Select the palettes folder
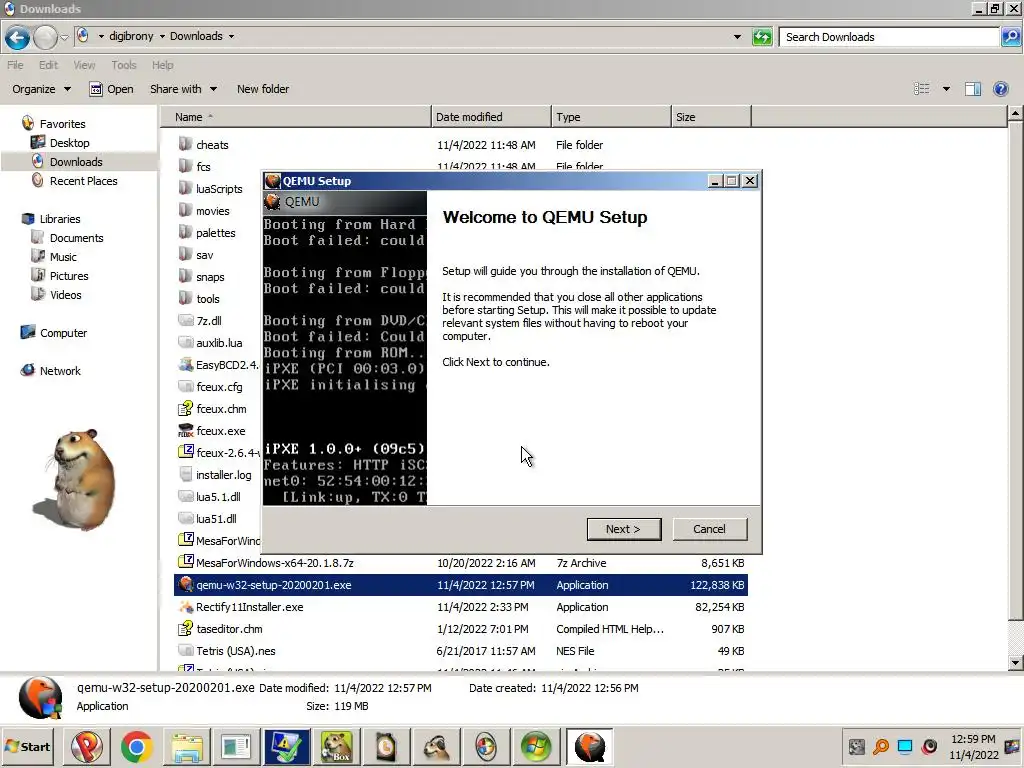The image size is (1024, 768). point(216,232)
